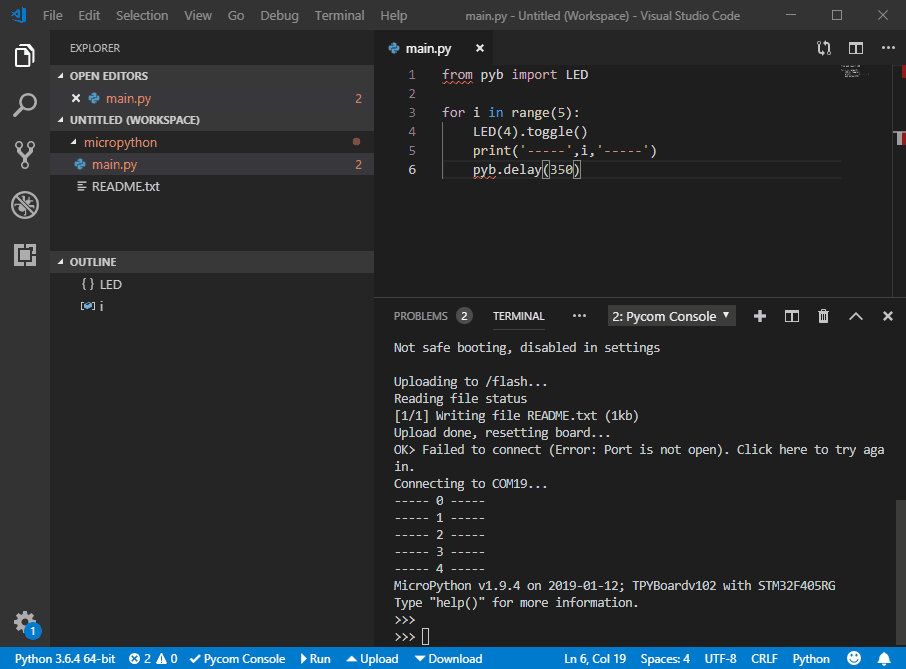Open the Debug view in activity bar

(x=25, y=205)
